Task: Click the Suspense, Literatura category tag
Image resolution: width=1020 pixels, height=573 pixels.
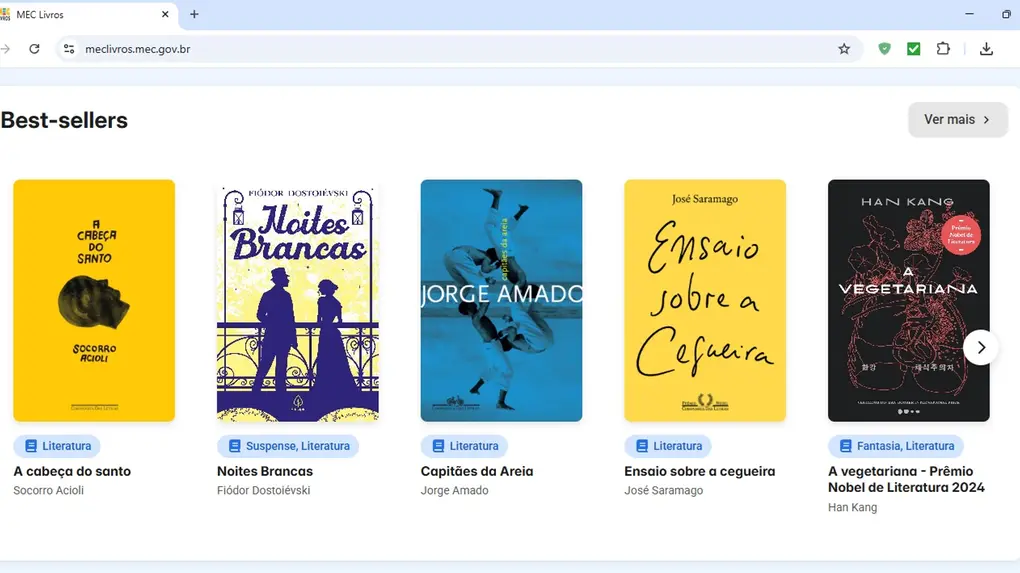Action: pos(288,446)
